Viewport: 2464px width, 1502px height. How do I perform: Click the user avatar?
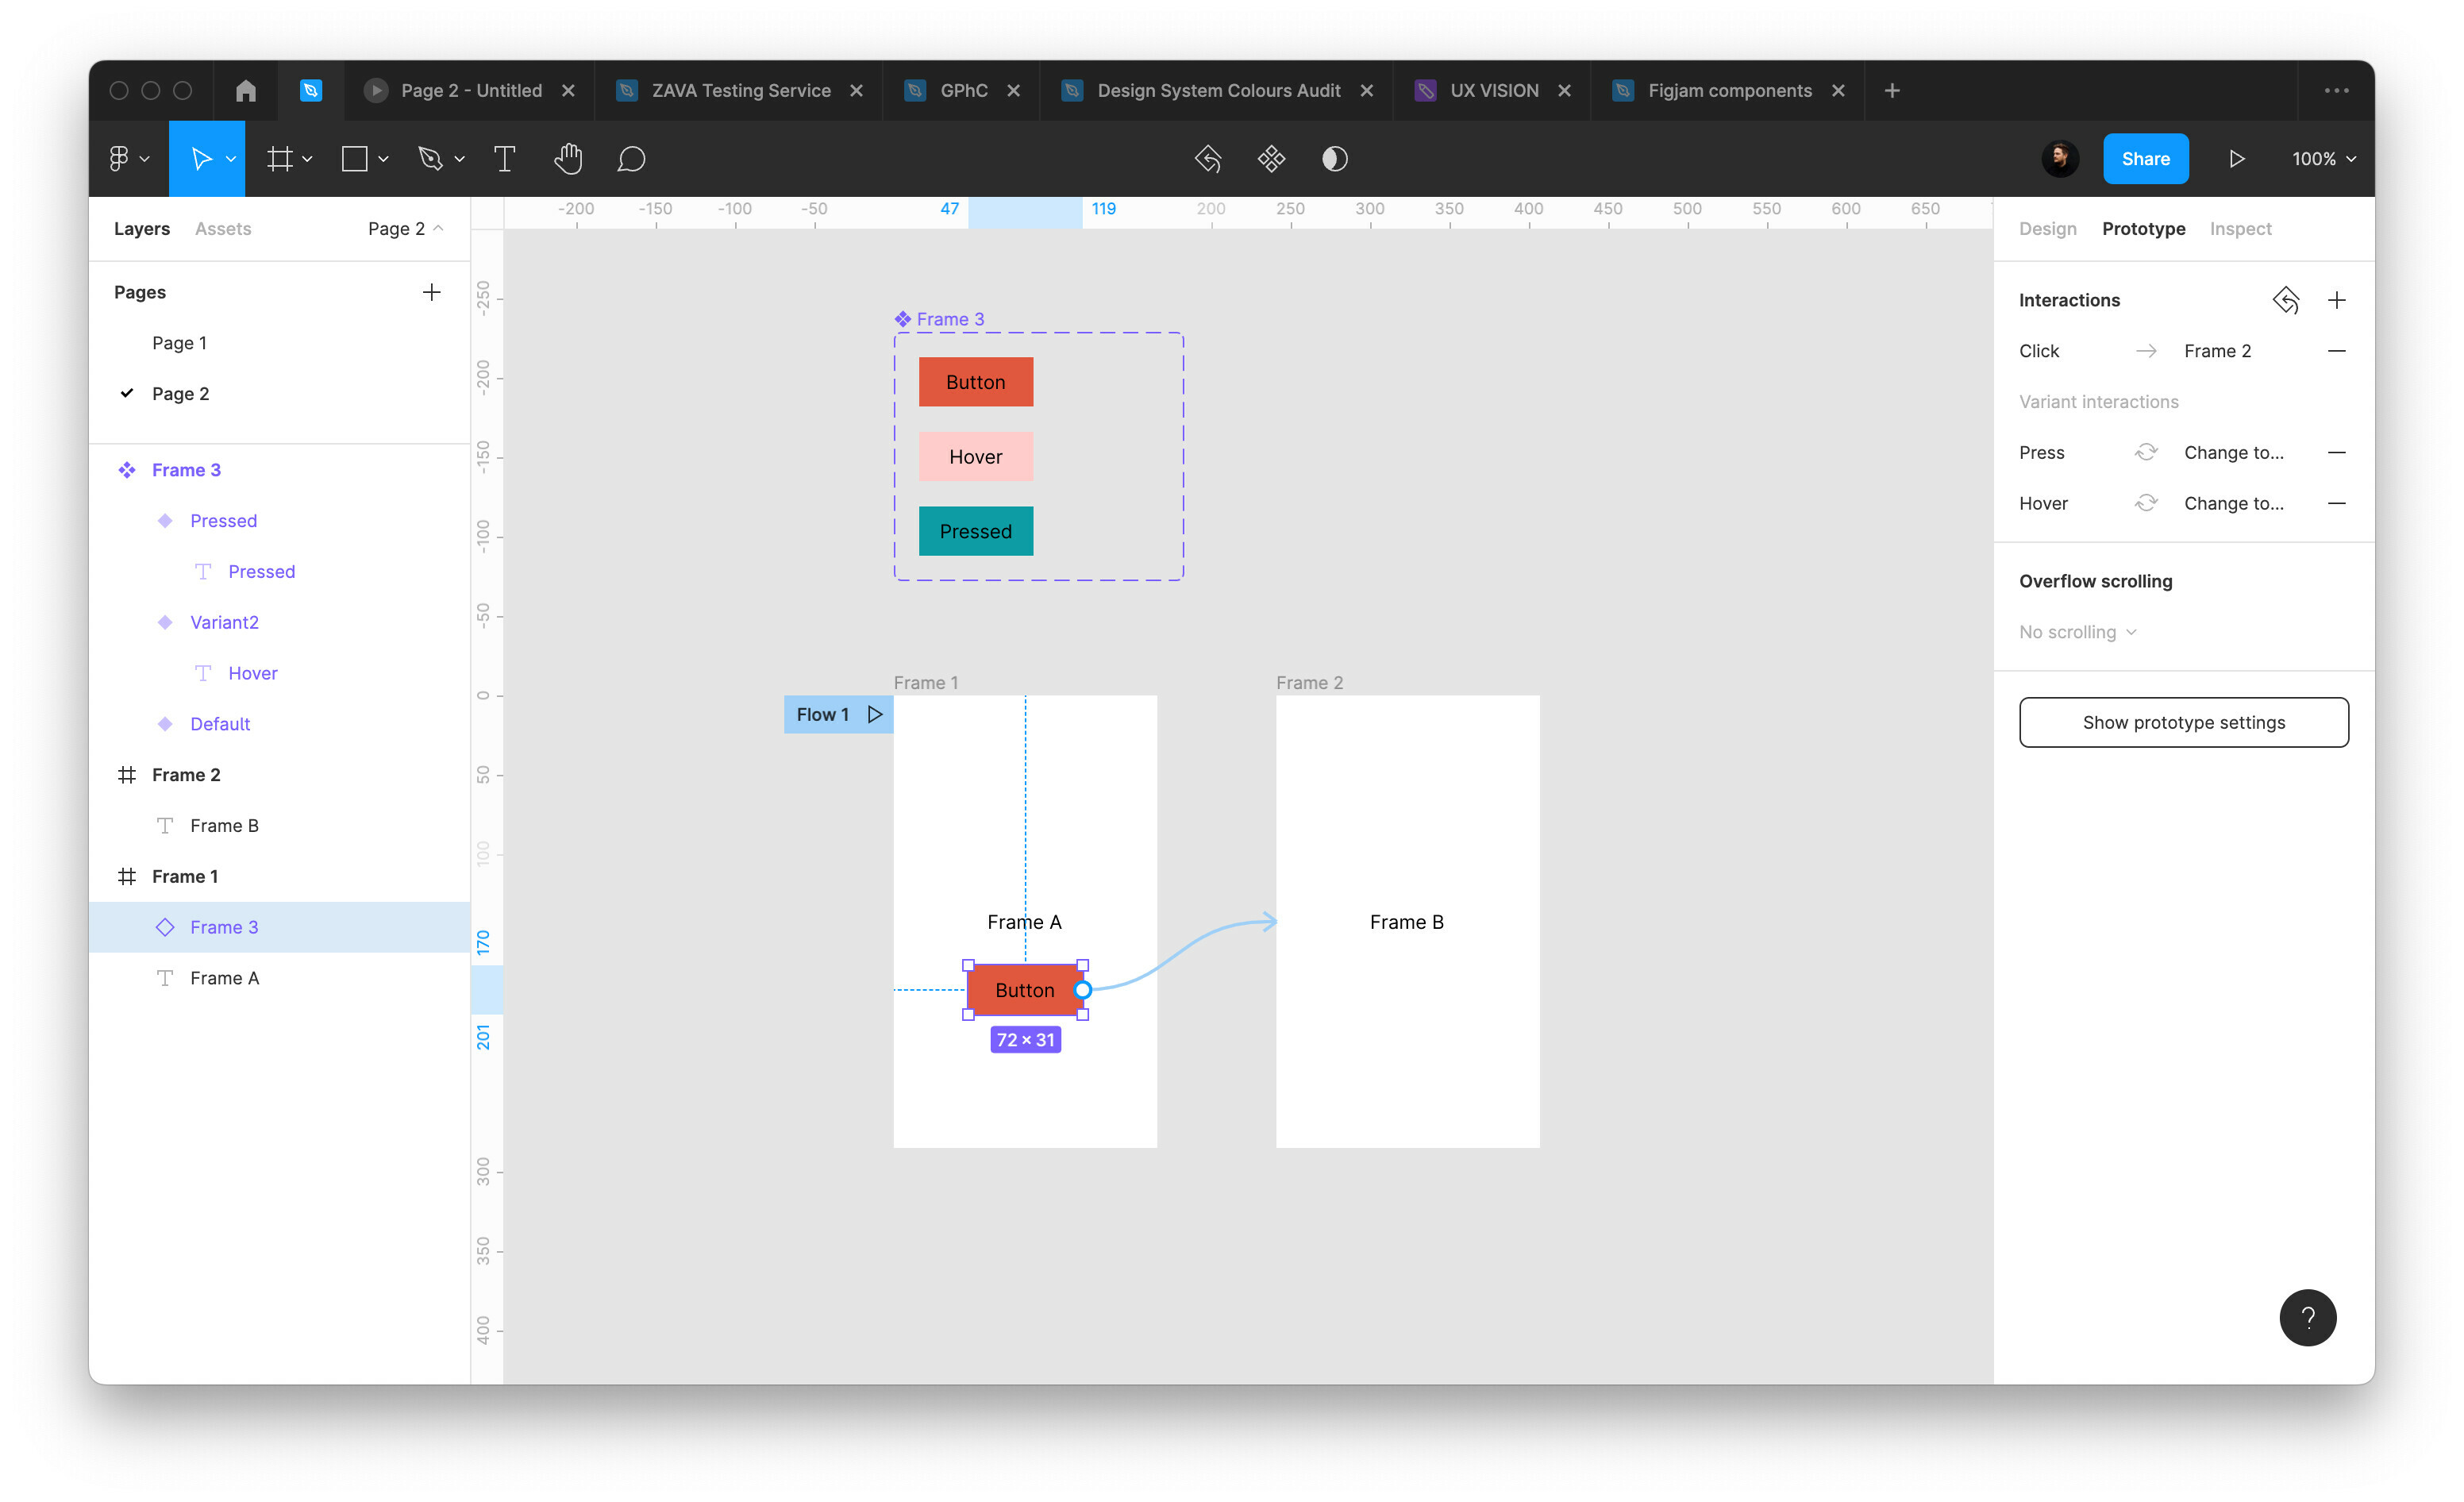(2060, 158)
